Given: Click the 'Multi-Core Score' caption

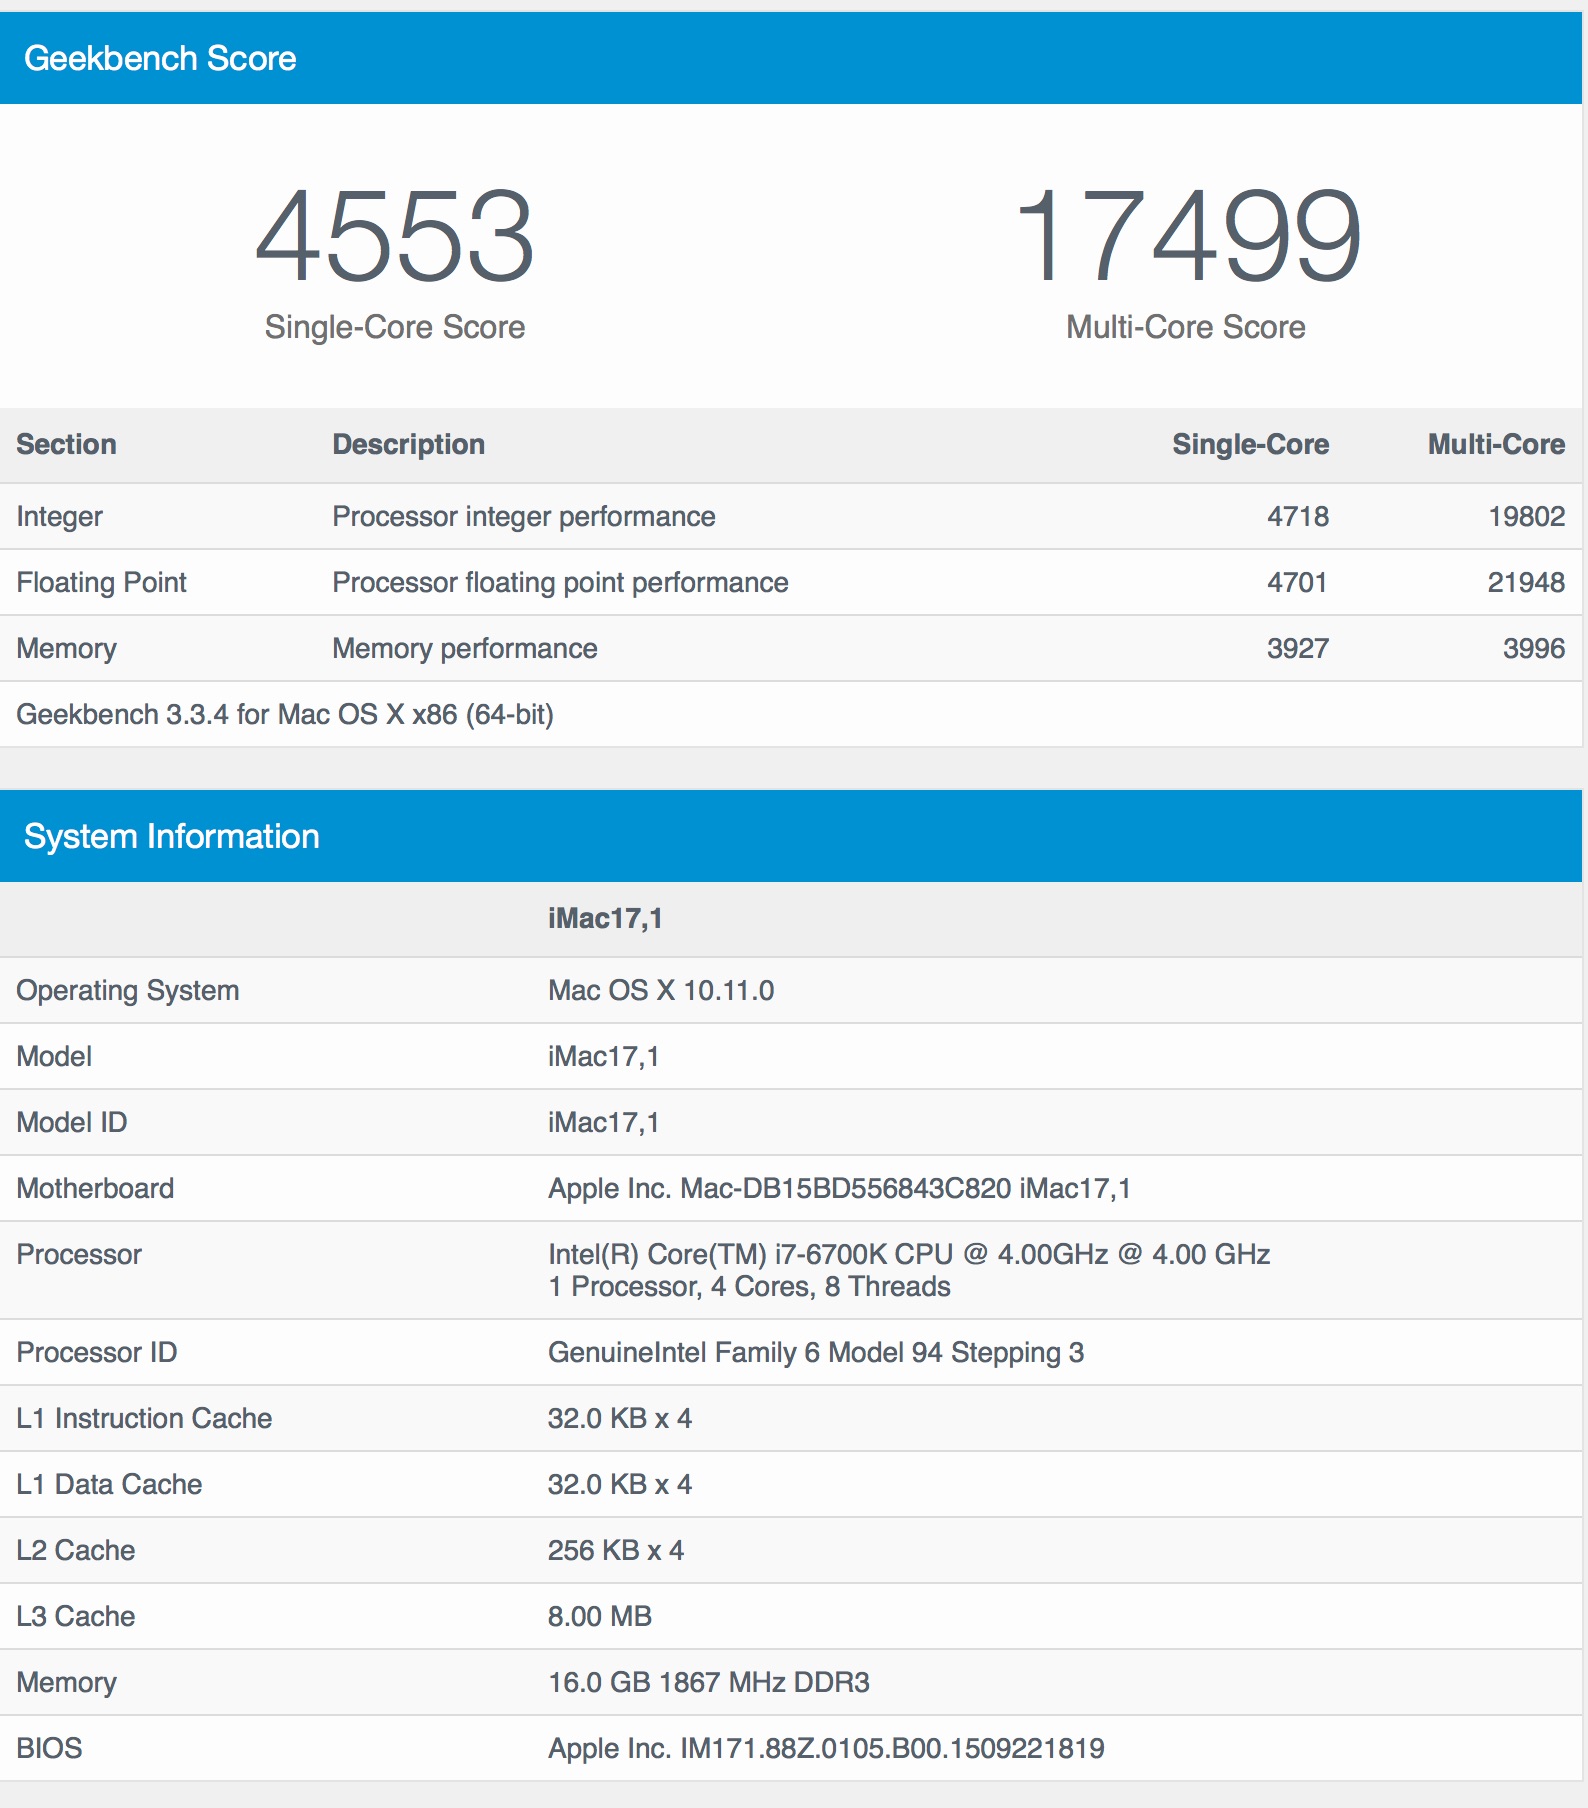Looking at the screenshot, I should click(1186, 327).
